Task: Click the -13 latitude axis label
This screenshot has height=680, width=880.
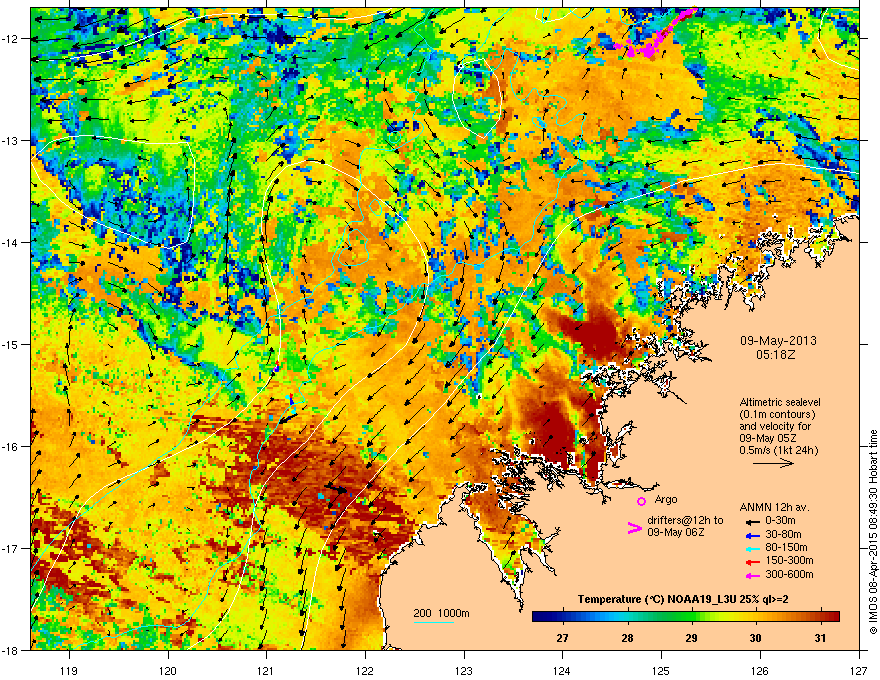Action: (10, 141)
